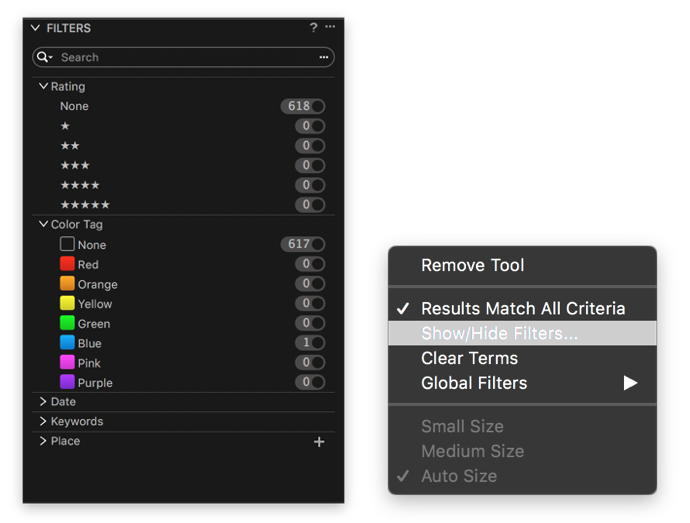Open the Filters tool help question mark

(313, 28)
